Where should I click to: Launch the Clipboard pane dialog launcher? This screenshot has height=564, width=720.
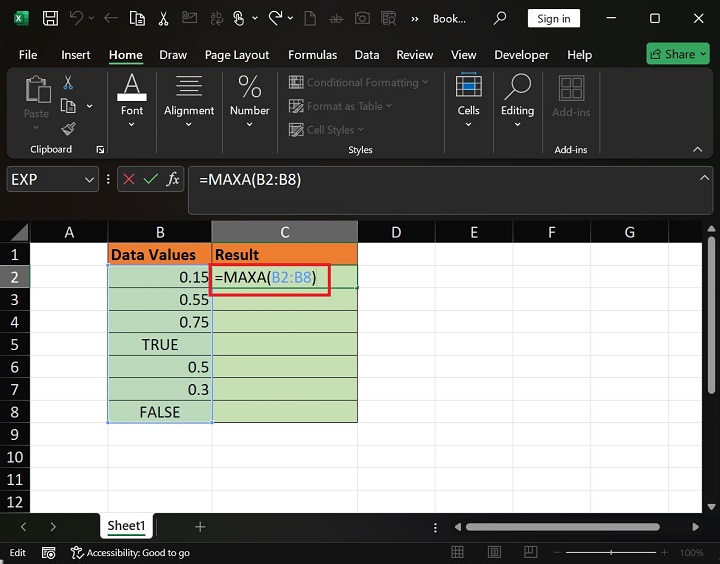[100, 150]
